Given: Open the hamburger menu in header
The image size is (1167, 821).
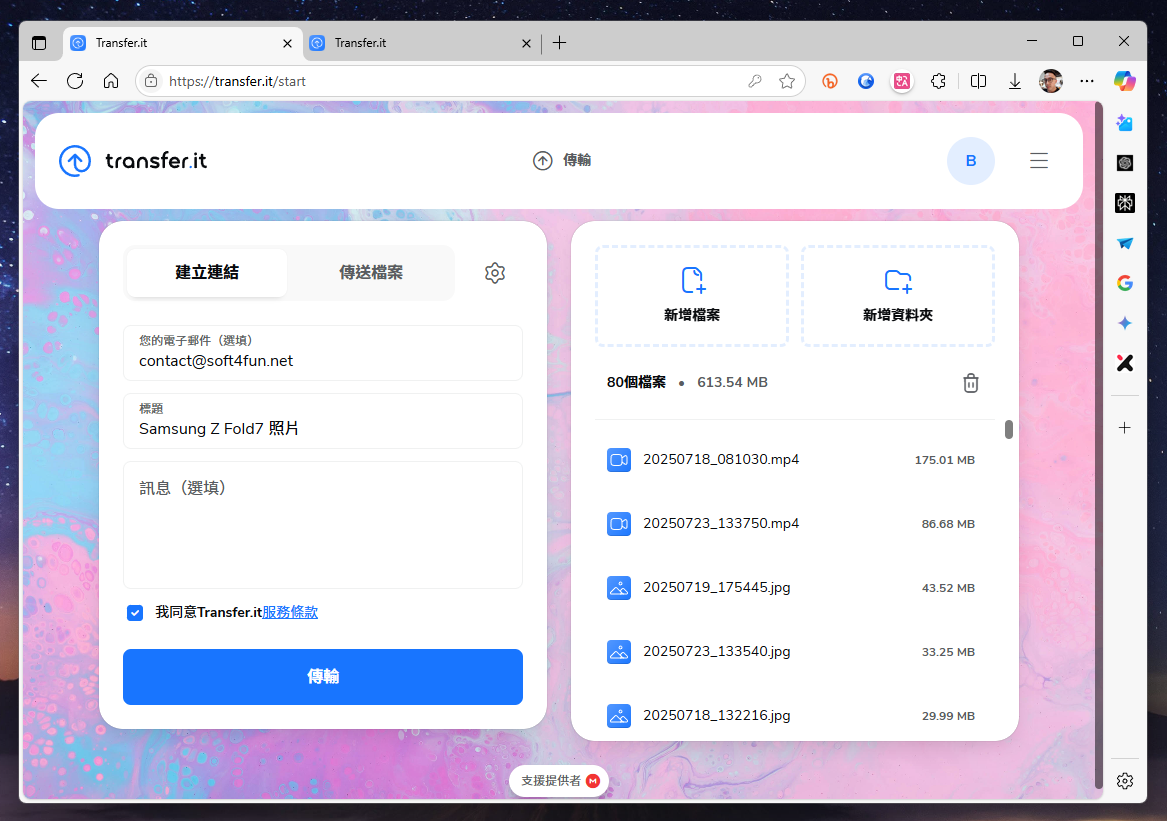Looking at the screenshot, I should [1039, 161].
